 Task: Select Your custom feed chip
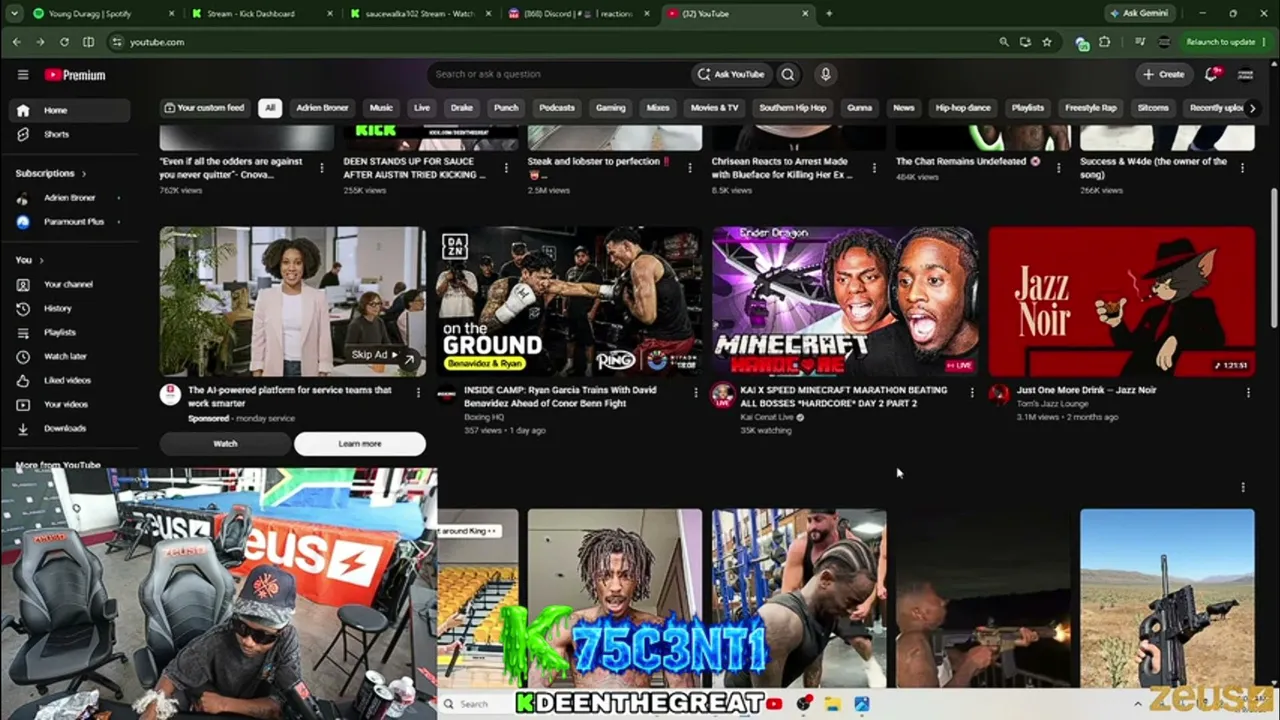tap(204, 108)
